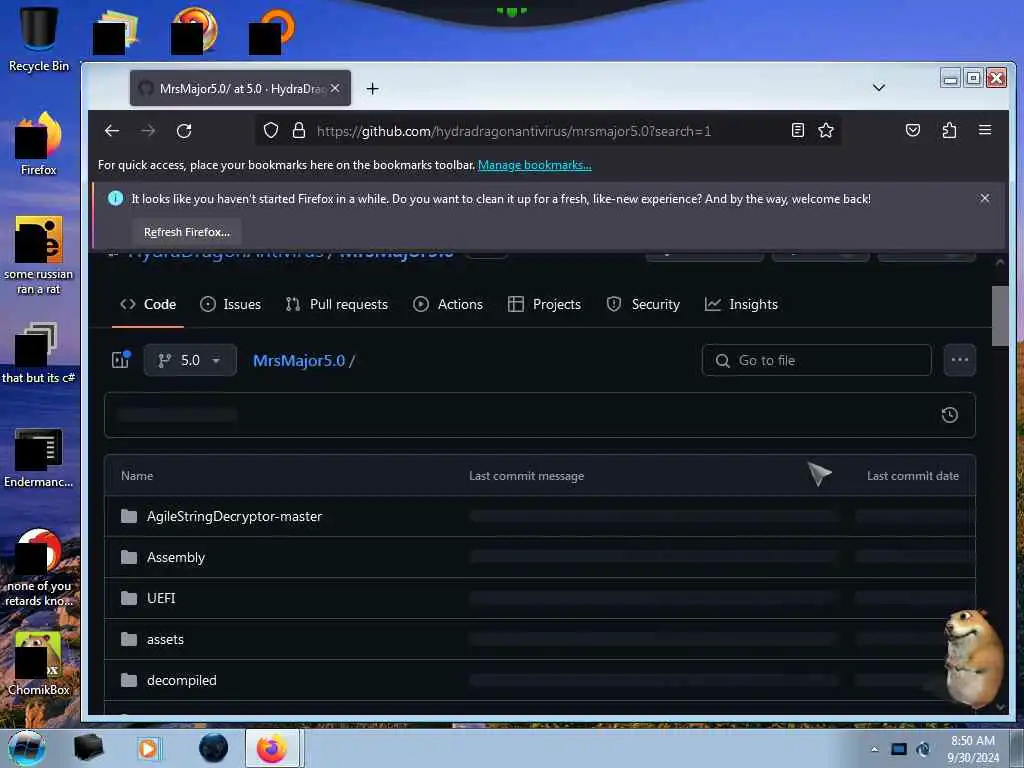
Task: Open the Manage bookmarks... link
Action: tap(534, 165)
